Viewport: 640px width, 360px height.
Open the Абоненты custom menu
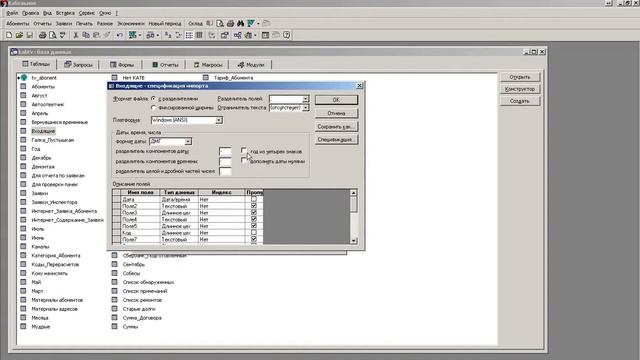coord(18,24)
